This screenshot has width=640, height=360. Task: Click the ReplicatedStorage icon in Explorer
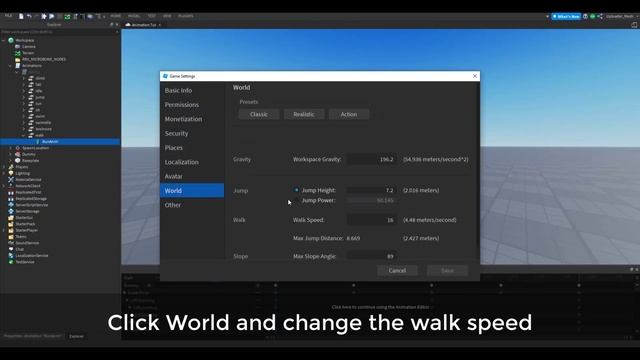11,198
